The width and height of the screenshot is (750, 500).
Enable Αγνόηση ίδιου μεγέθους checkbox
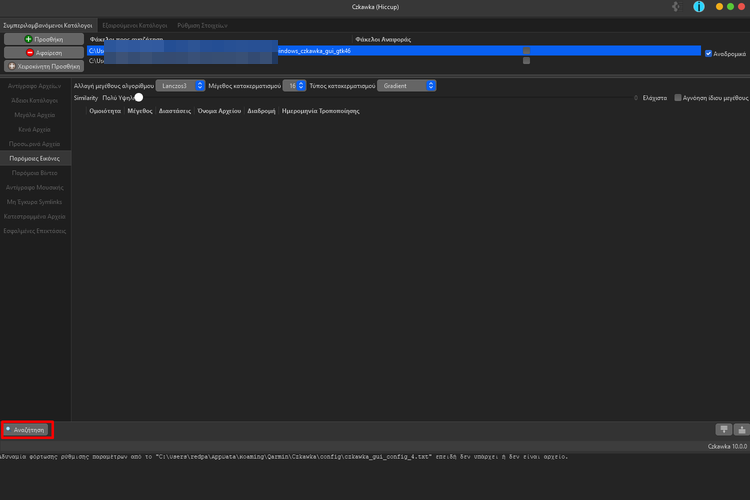(x=678, y=98)
